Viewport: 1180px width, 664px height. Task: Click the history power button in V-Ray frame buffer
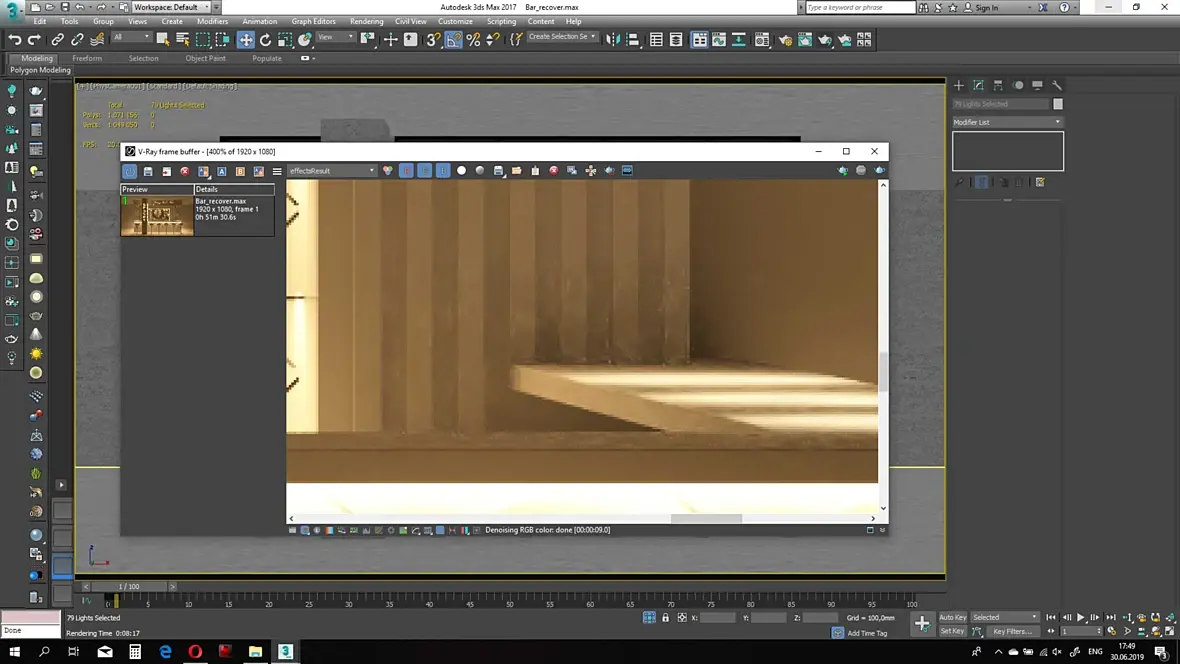[x=130, y=172]
